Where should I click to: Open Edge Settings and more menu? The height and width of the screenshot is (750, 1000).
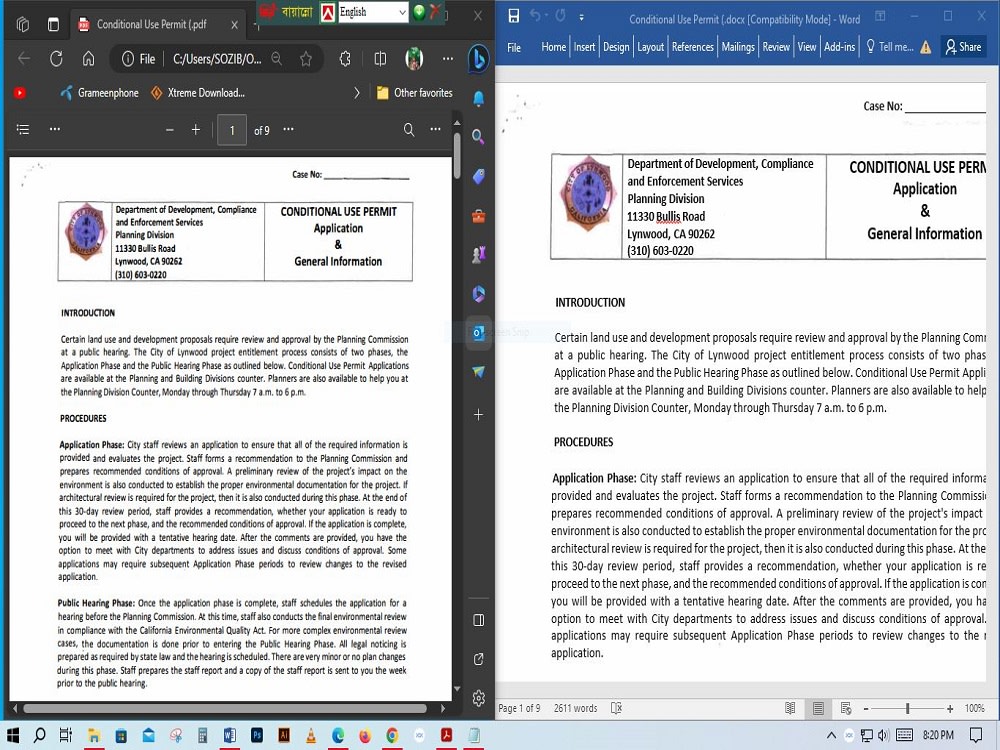[448, 59]
